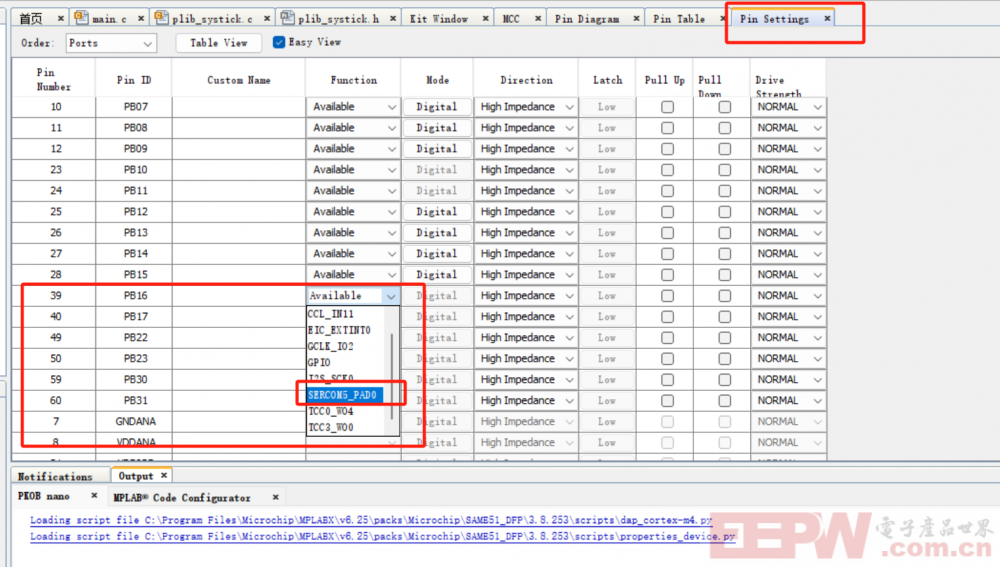Enable Pull Up for pin PB14
Screen dimensions: 1000x567
[667, 254]
